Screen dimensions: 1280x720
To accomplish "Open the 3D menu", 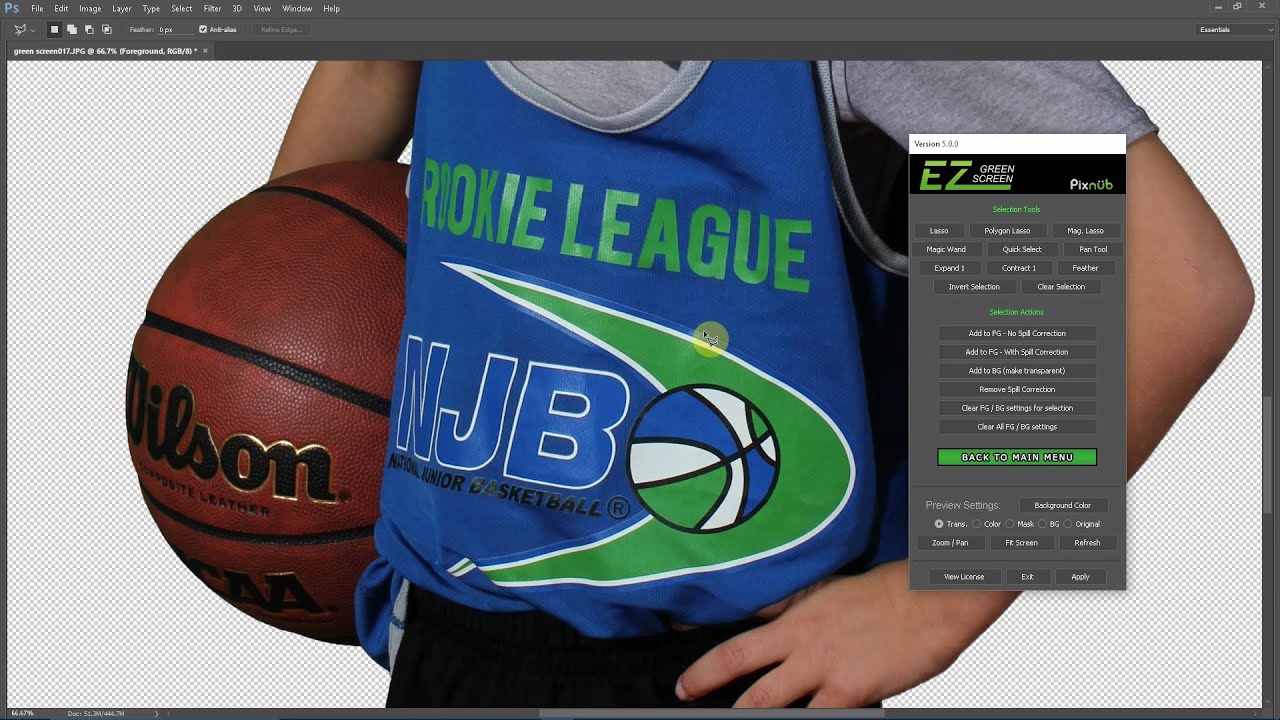I will pos(237,8).
